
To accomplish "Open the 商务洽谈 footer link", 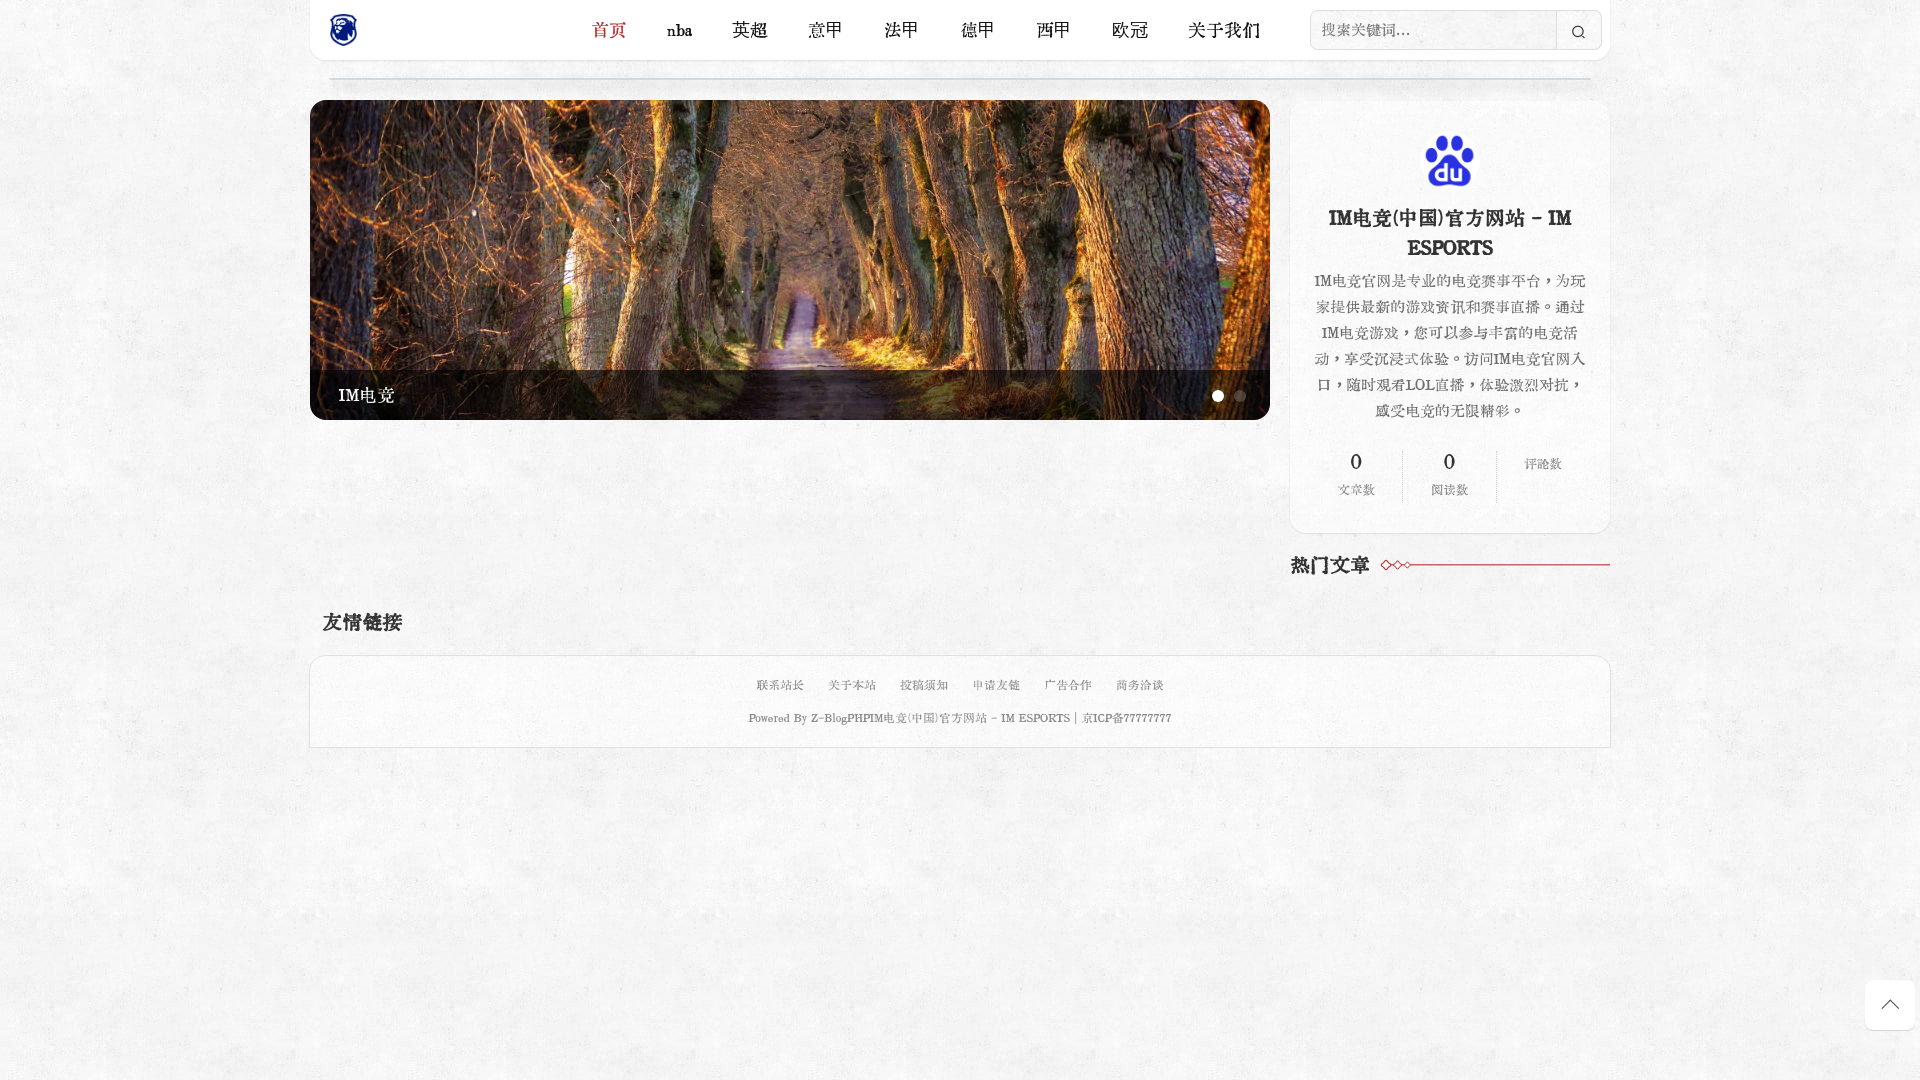I will (x=1140, y=685).
